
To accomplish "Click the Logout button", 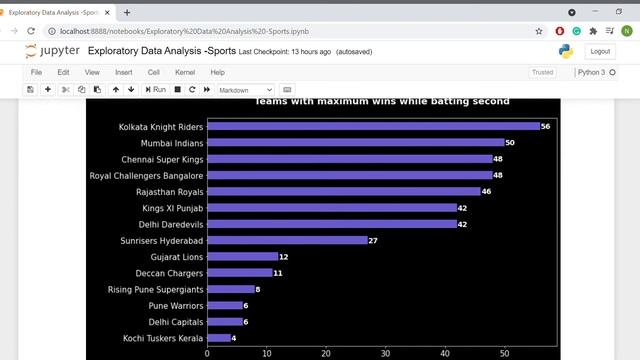I will [600, 51].
